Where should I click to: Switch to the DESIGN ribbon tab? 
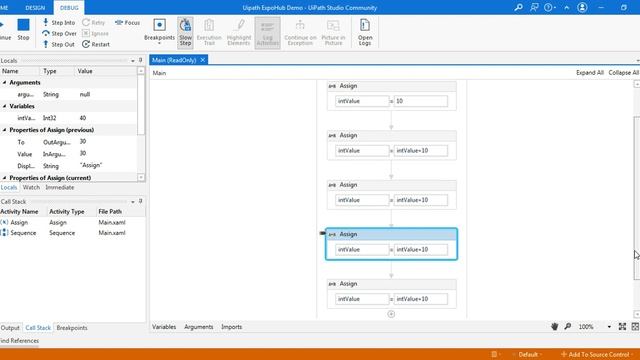(35, 8)
